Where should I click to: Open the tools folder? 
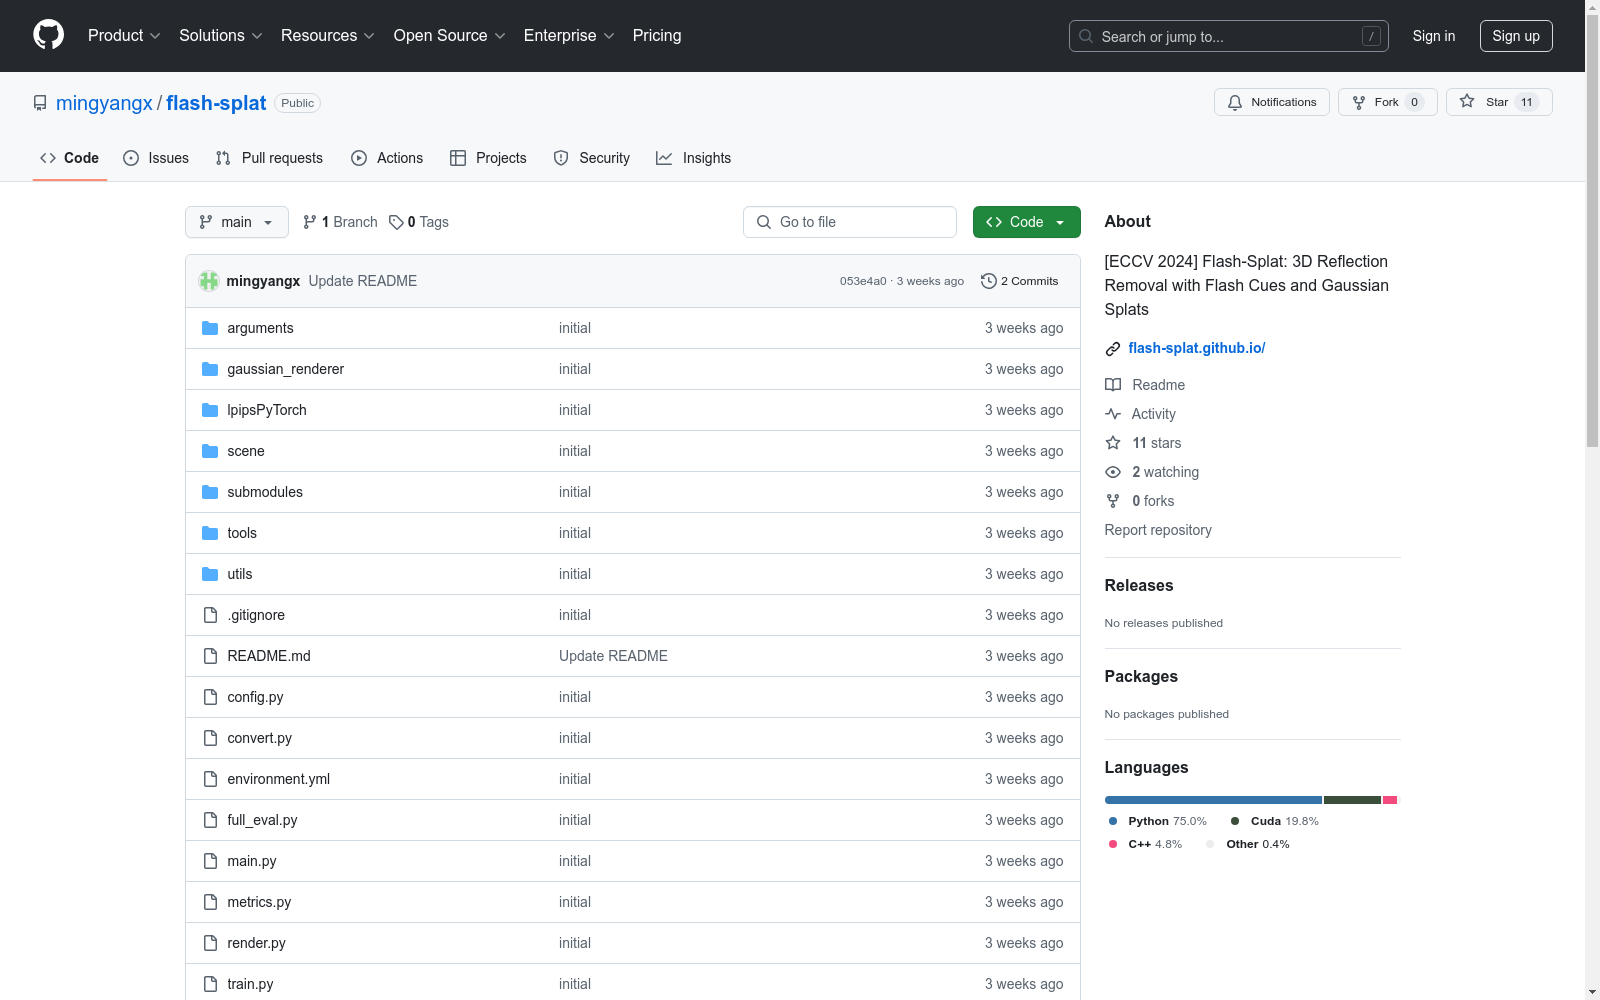click(x=242, y=533)
